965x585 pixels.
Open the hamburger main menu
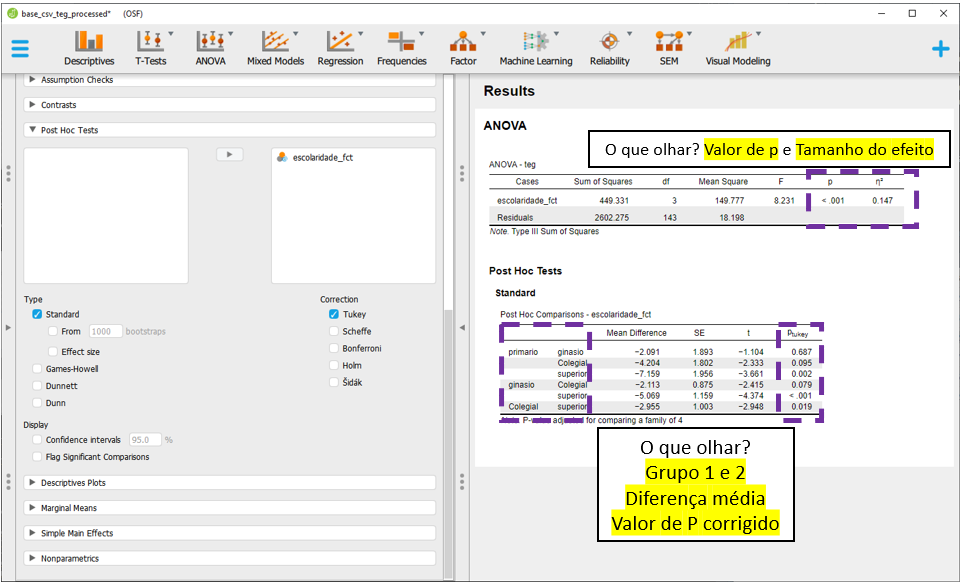[x=20, y=49]
